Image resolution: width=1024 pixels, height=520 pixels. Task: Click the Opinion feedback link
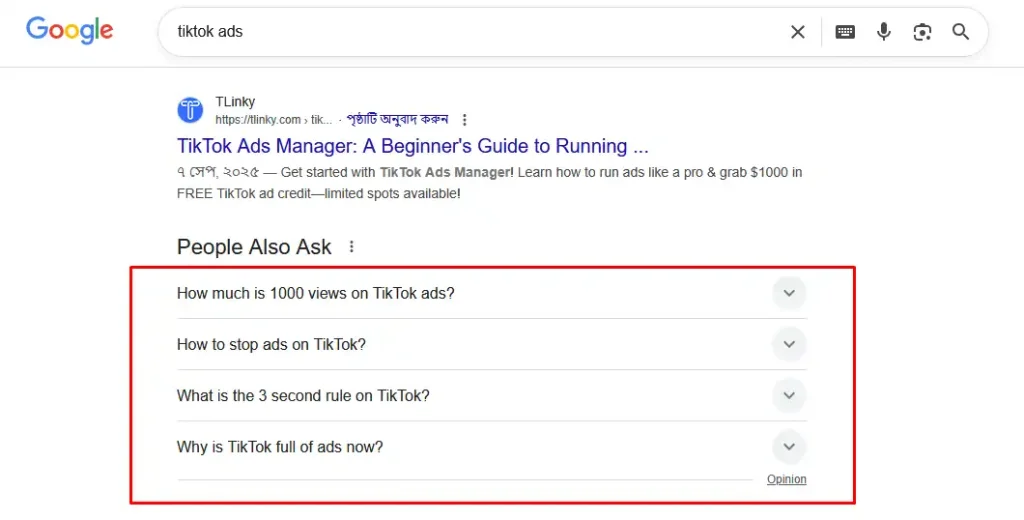pyautogui.click(x=786, y=479)
